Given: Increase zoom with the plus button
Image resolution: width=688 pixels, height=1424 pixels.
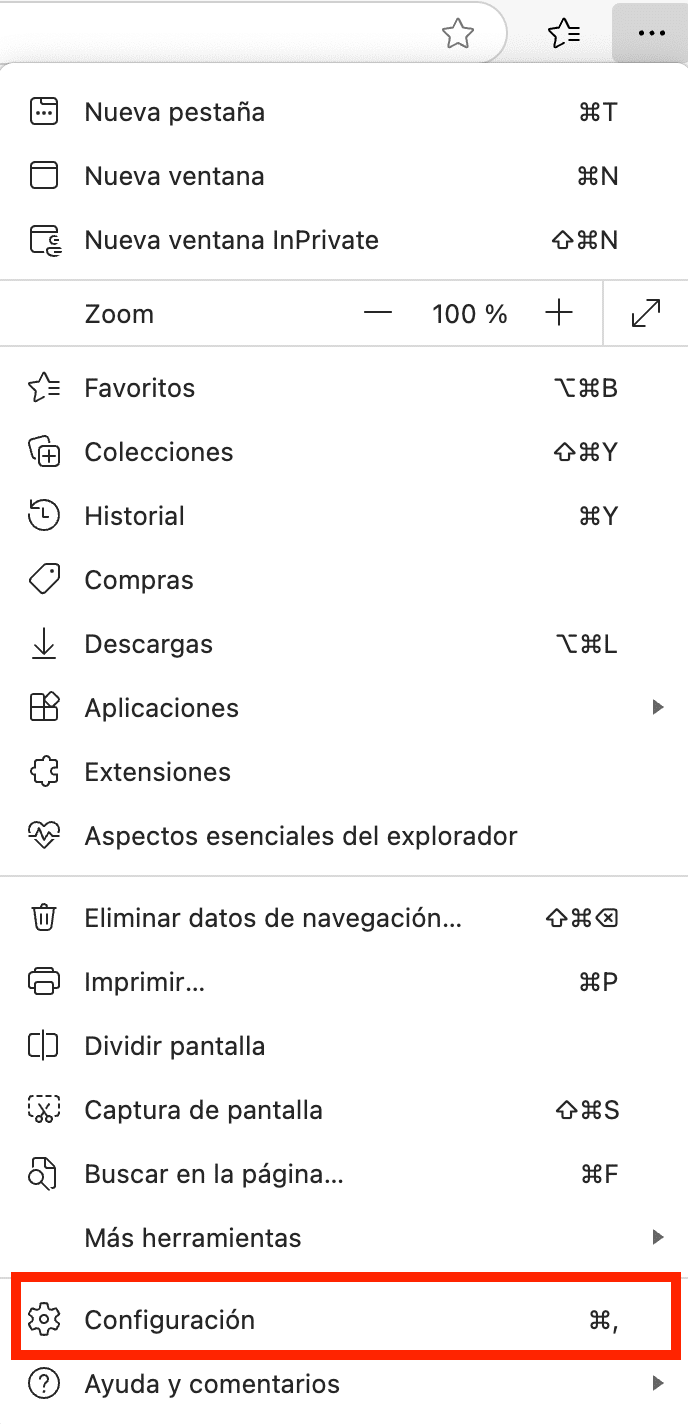Looking at the screenshot, I should pyautogui.click(x=558, y=314).
